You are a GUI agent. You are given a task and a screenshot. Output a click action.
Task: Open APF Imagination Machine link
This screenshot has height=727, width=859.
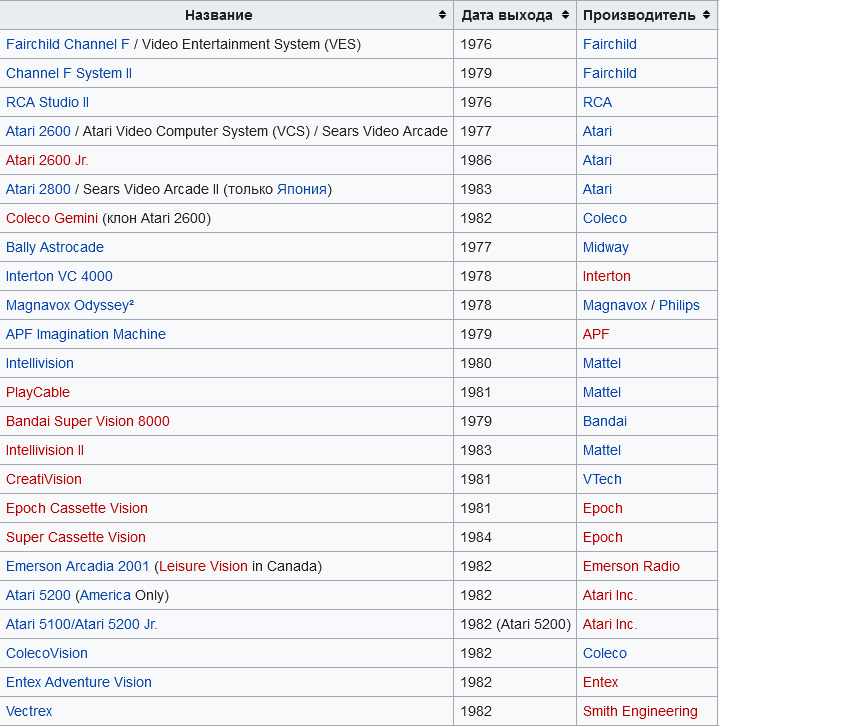[86, 335]
